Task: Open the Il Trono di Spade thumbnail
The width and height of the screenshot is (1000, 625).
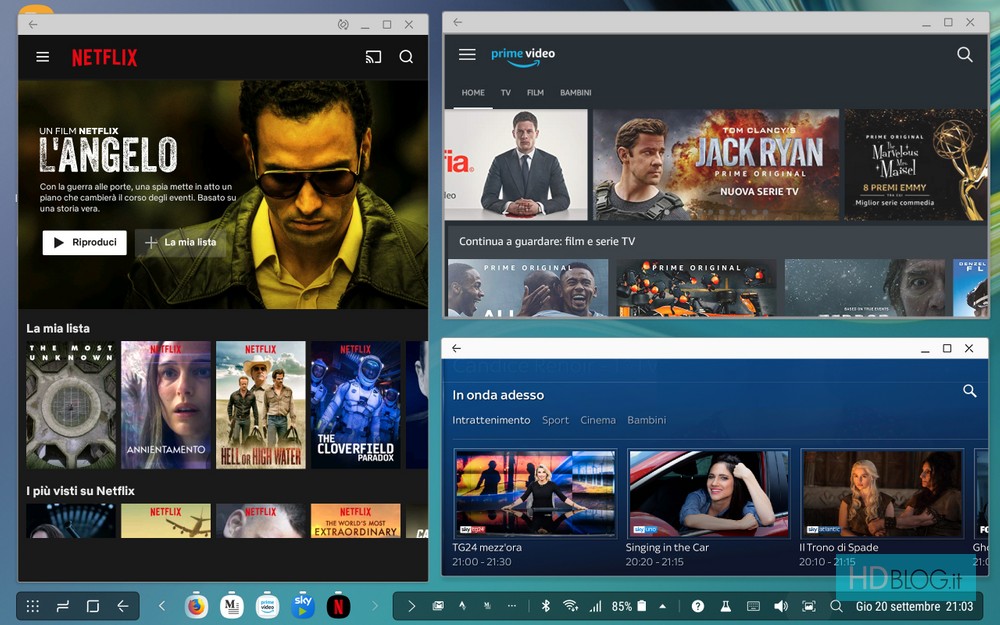Action: click(x=882, y=493)
